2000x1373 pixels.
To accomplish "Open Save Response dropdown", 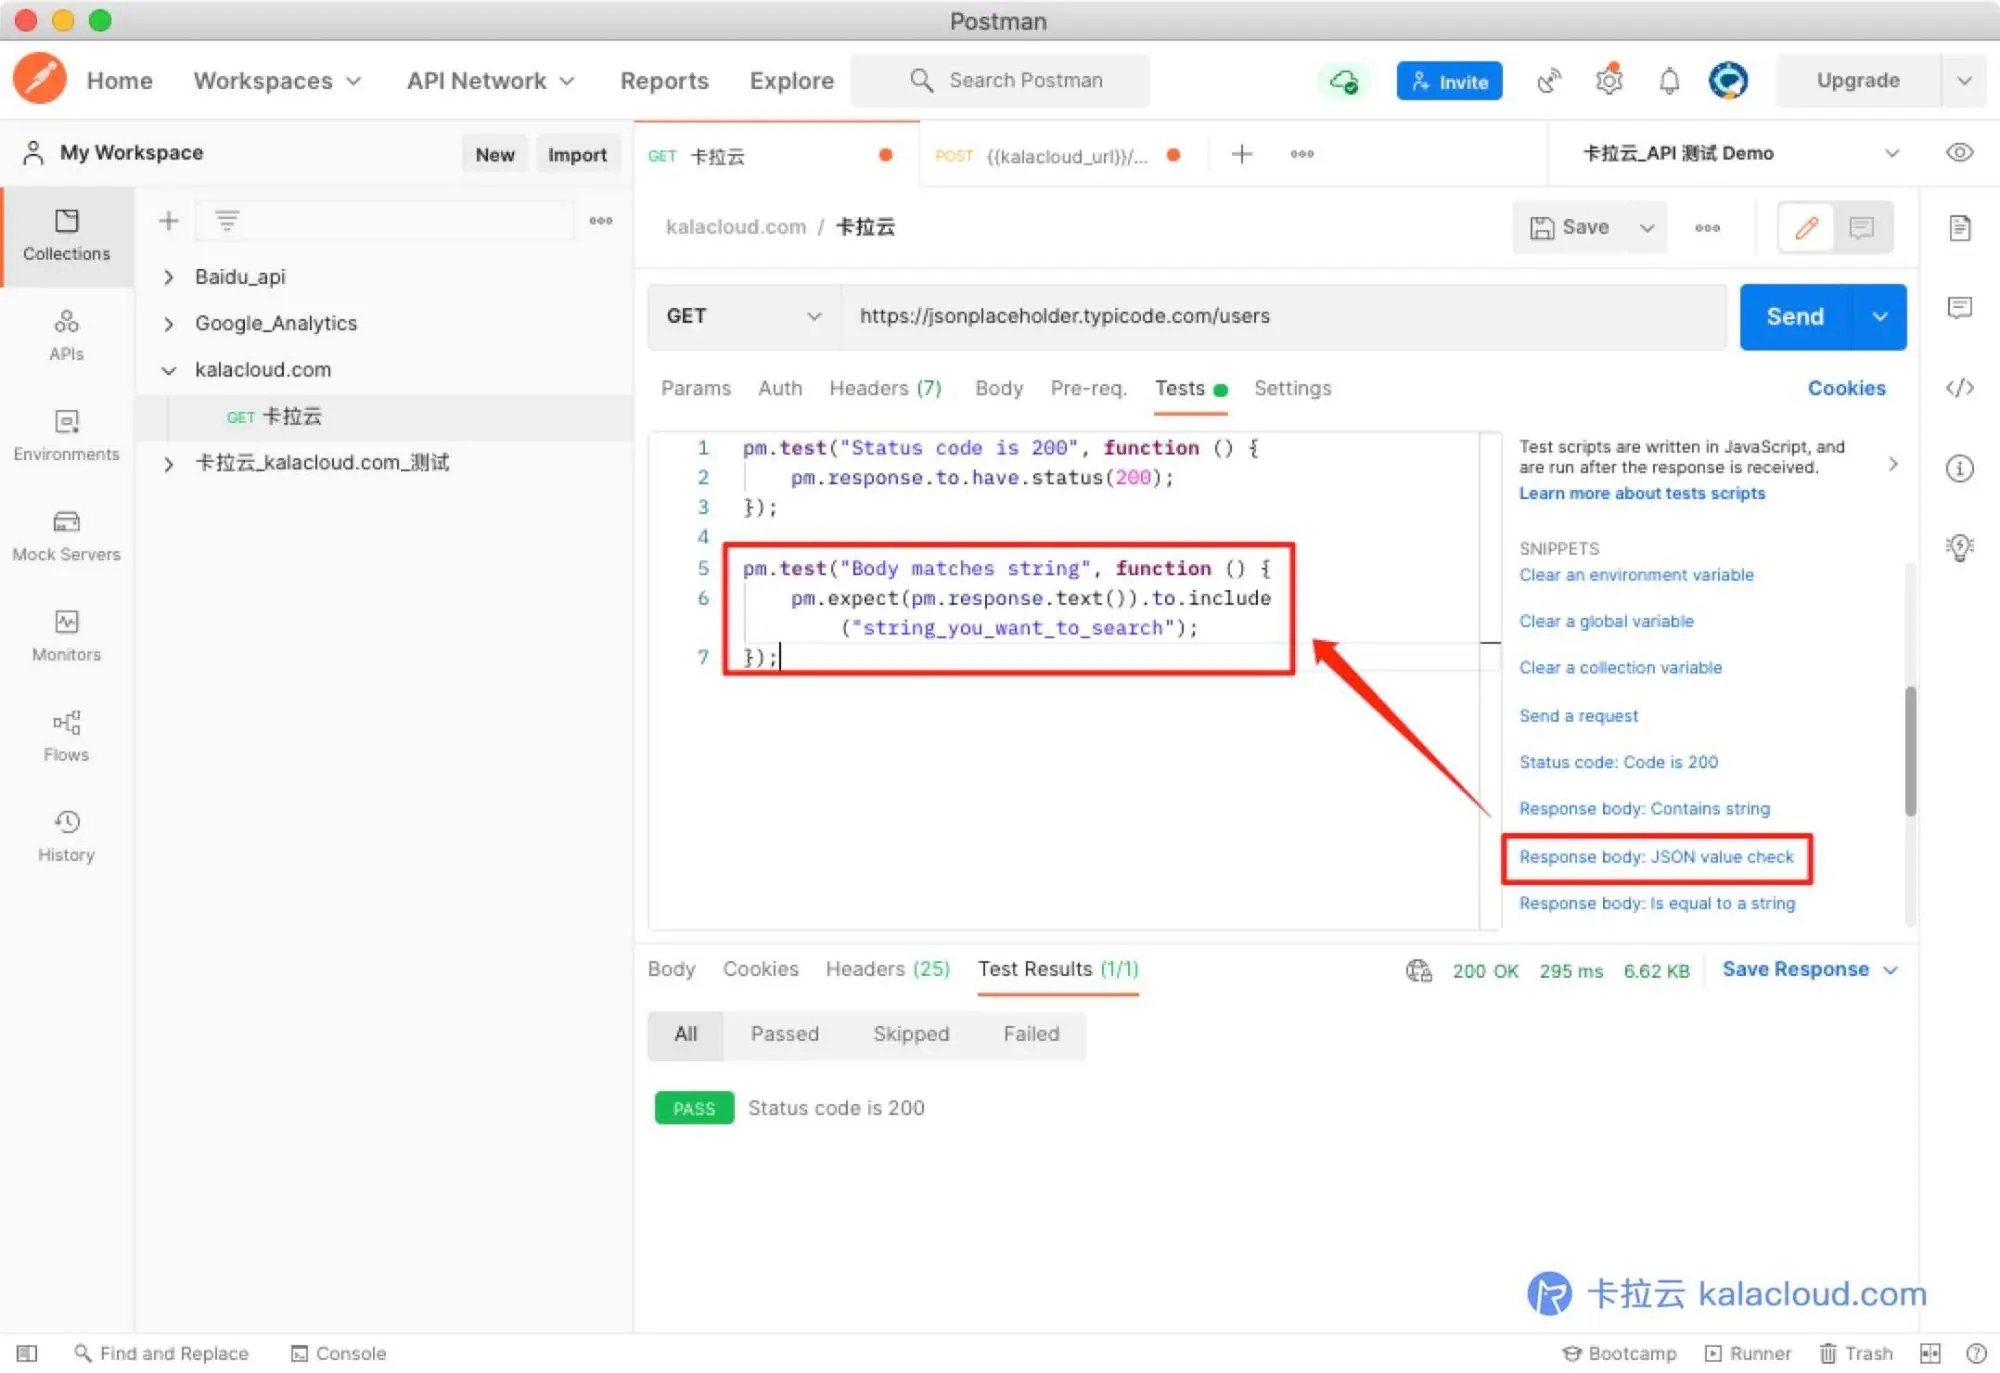I will point(1810,969).
